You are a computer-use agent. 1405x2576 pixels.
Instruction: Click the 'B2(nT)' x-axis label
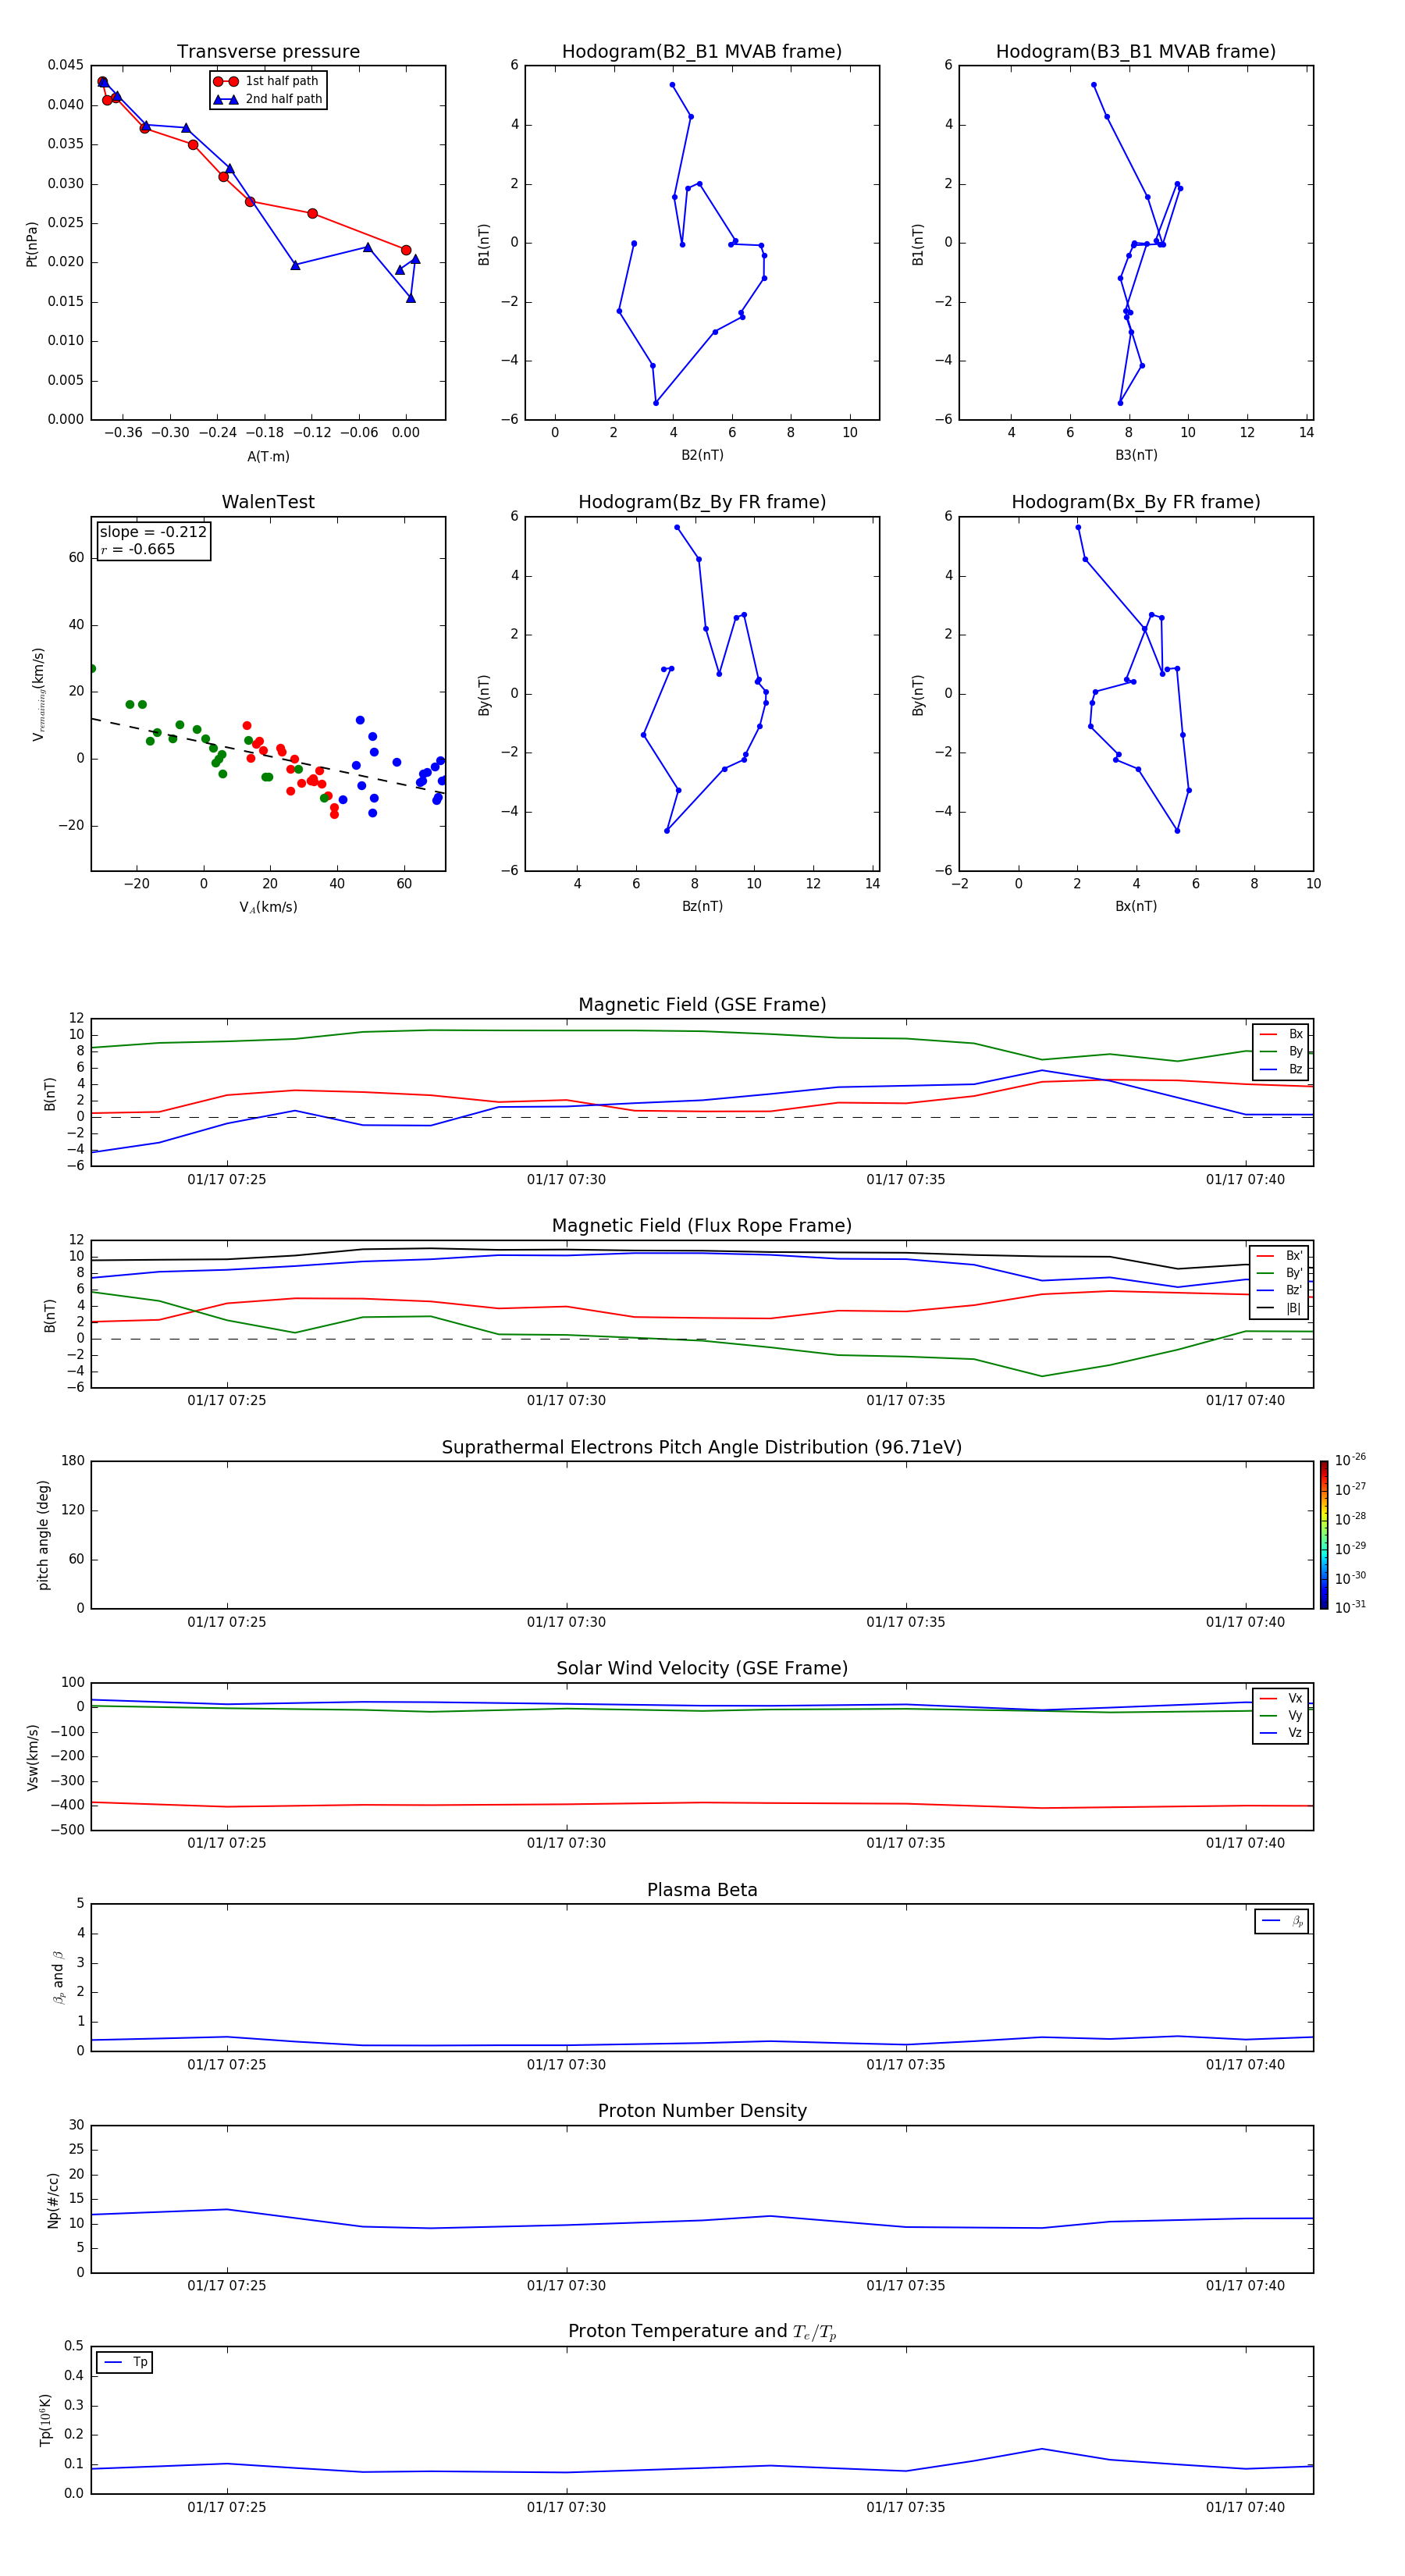[702, 455]
